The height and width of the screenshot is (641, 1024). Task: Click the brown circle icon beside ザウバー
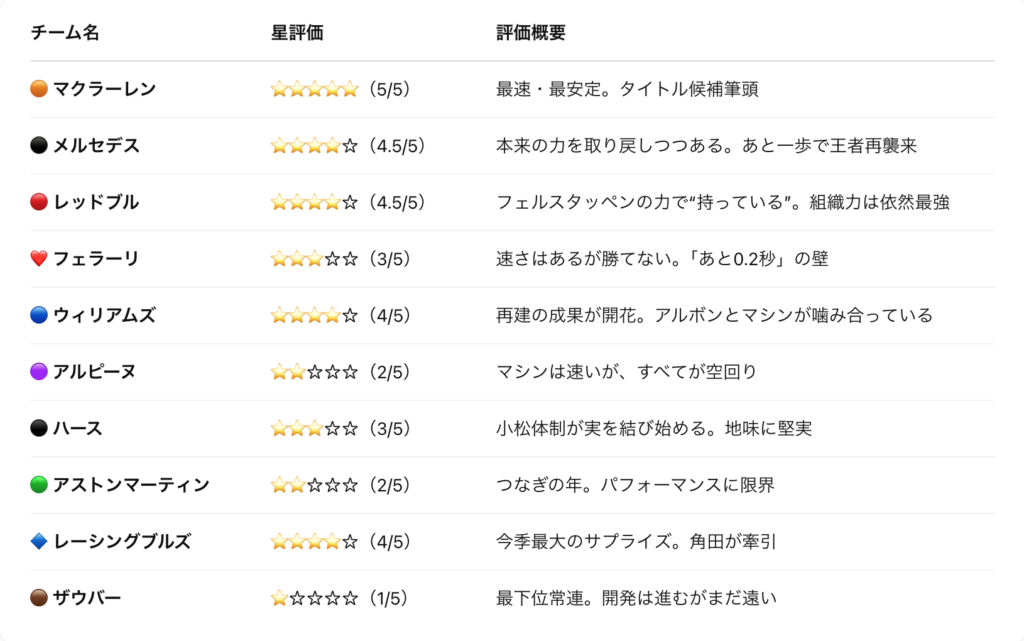(x=39, y=598)
